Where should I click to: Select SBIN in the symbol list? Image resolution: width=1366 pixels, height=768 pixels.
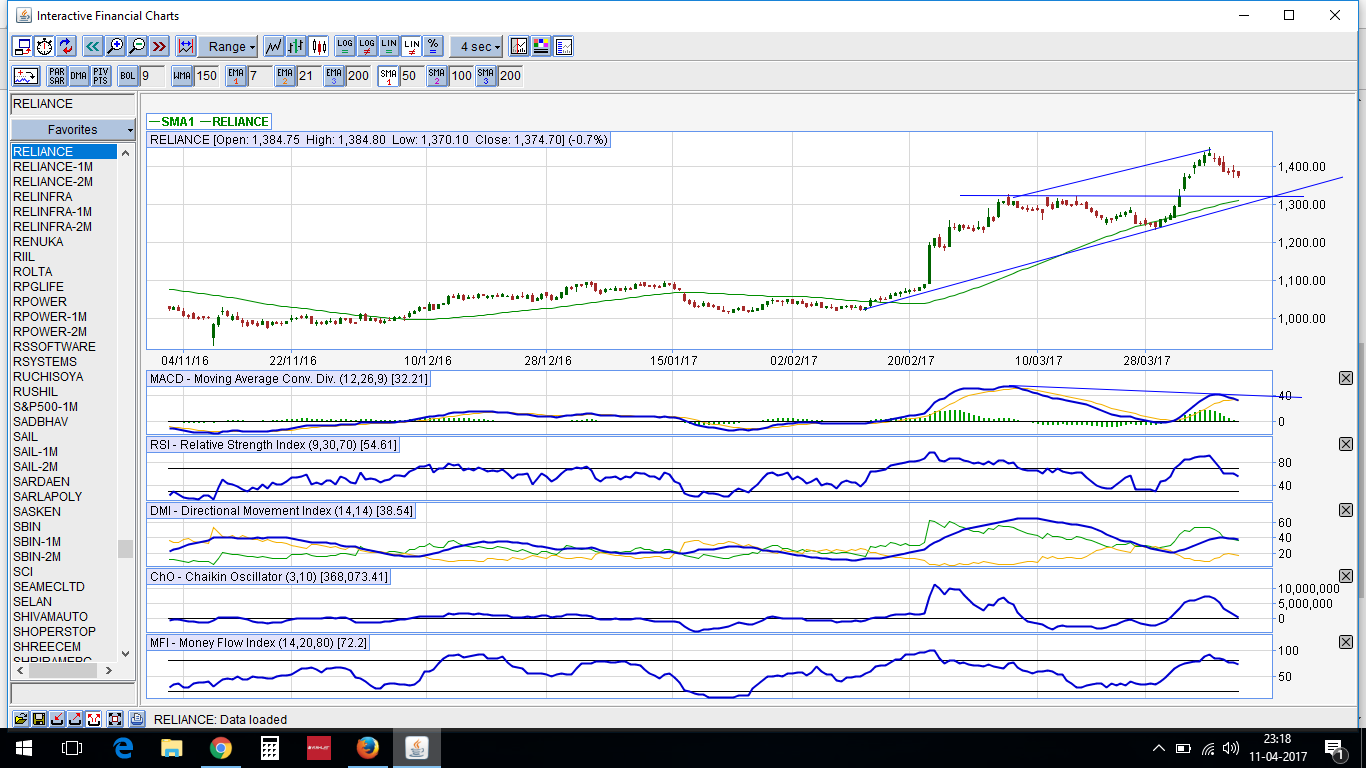tap(64, 527)
